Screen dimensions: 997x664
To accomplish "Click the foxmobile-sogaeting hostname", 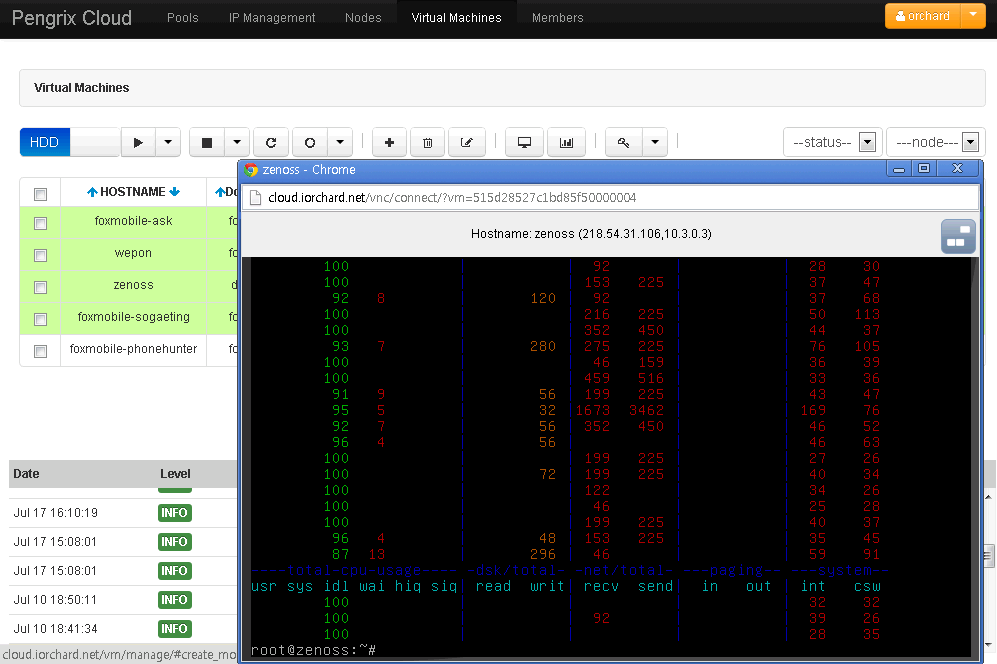I will tap(134, 317).
